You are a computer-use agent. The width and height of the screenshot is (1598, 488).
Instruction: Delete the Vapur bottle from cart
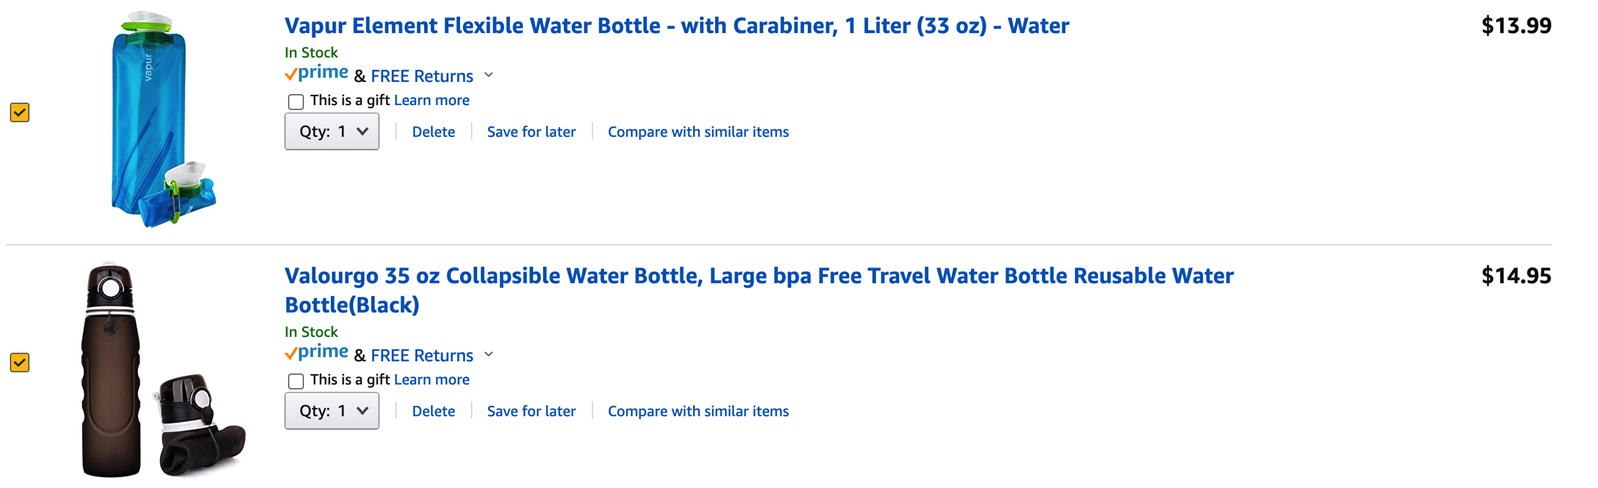[433, 132]
